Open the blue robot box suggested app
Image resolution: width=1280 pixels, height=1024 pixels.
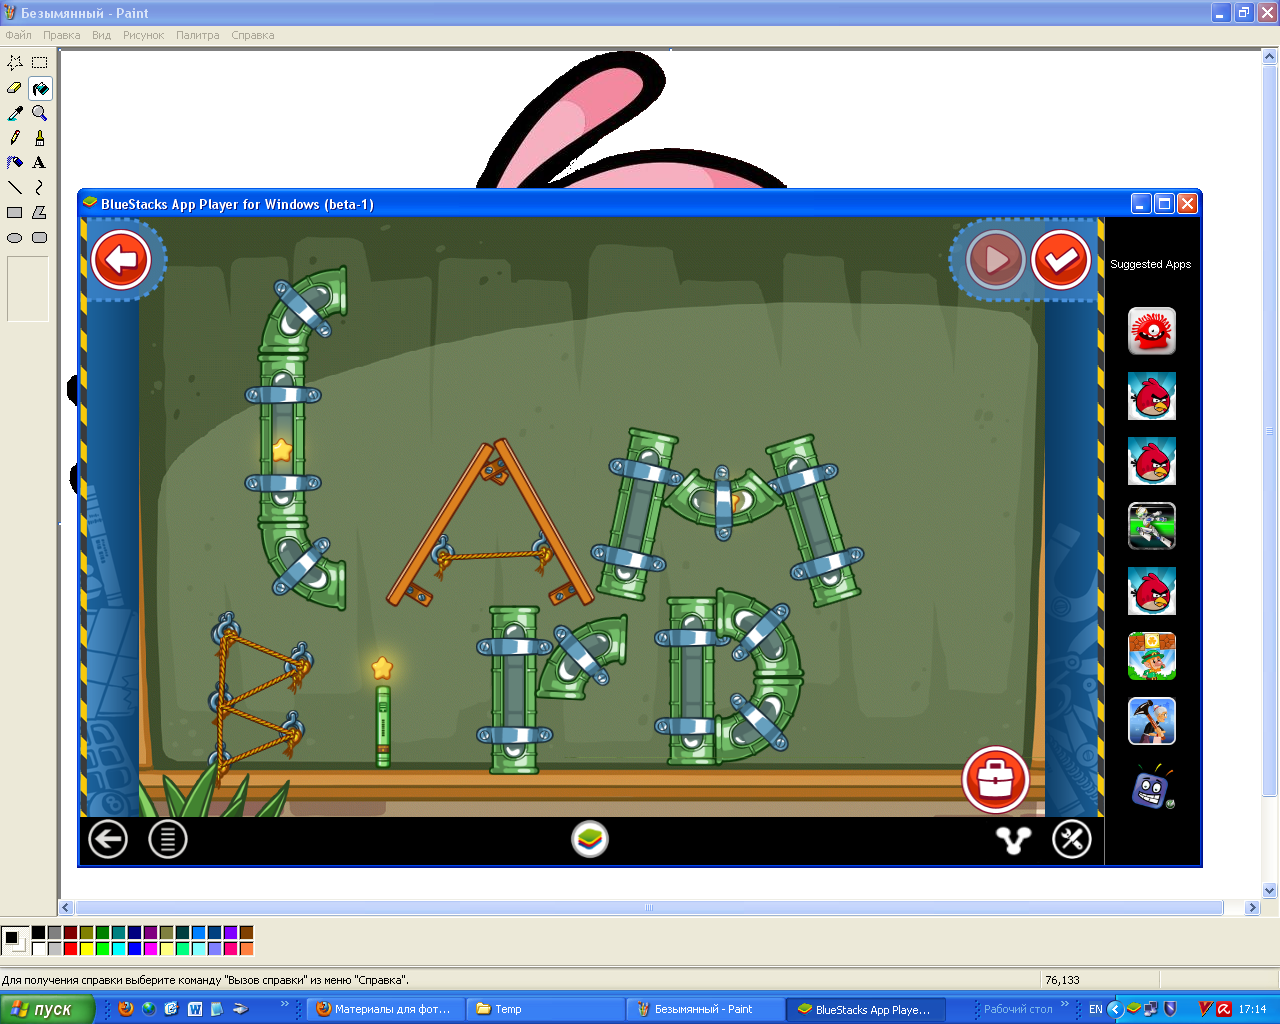pyautogui.click(x=1152, y=787)
